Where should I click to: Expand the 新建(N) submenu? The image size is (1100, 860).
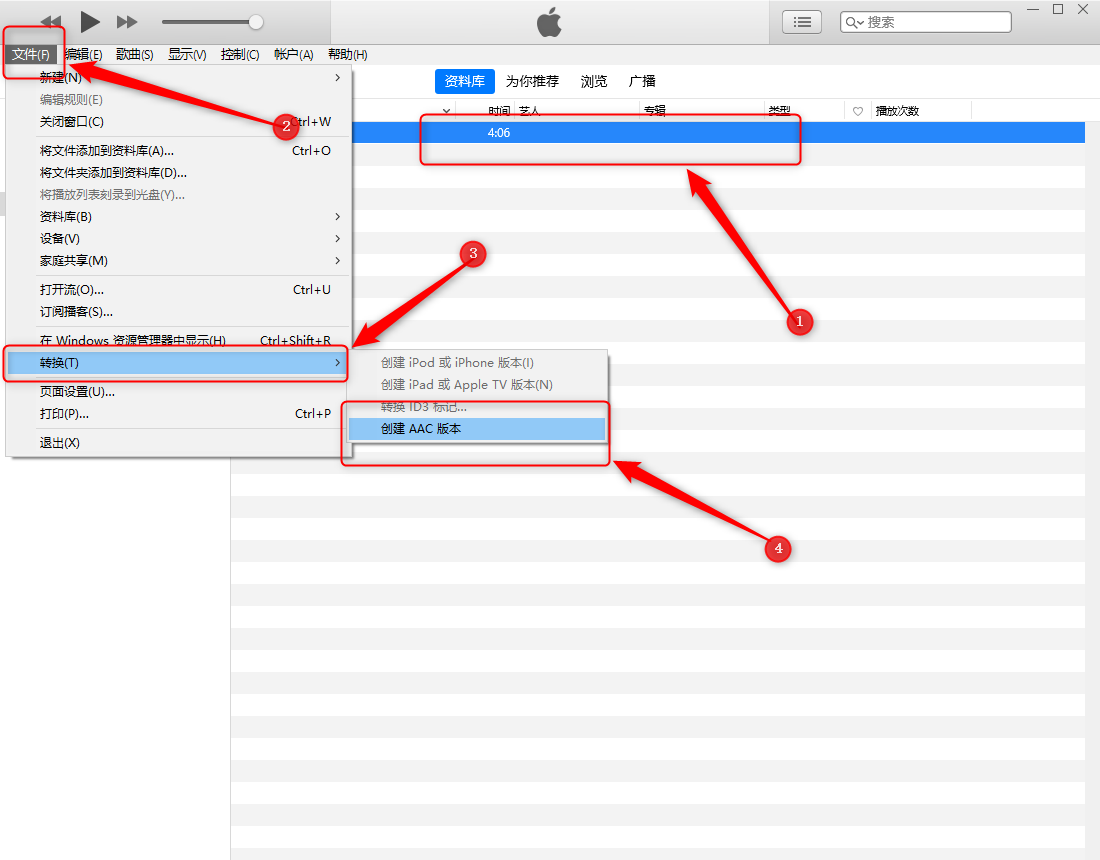178,78
